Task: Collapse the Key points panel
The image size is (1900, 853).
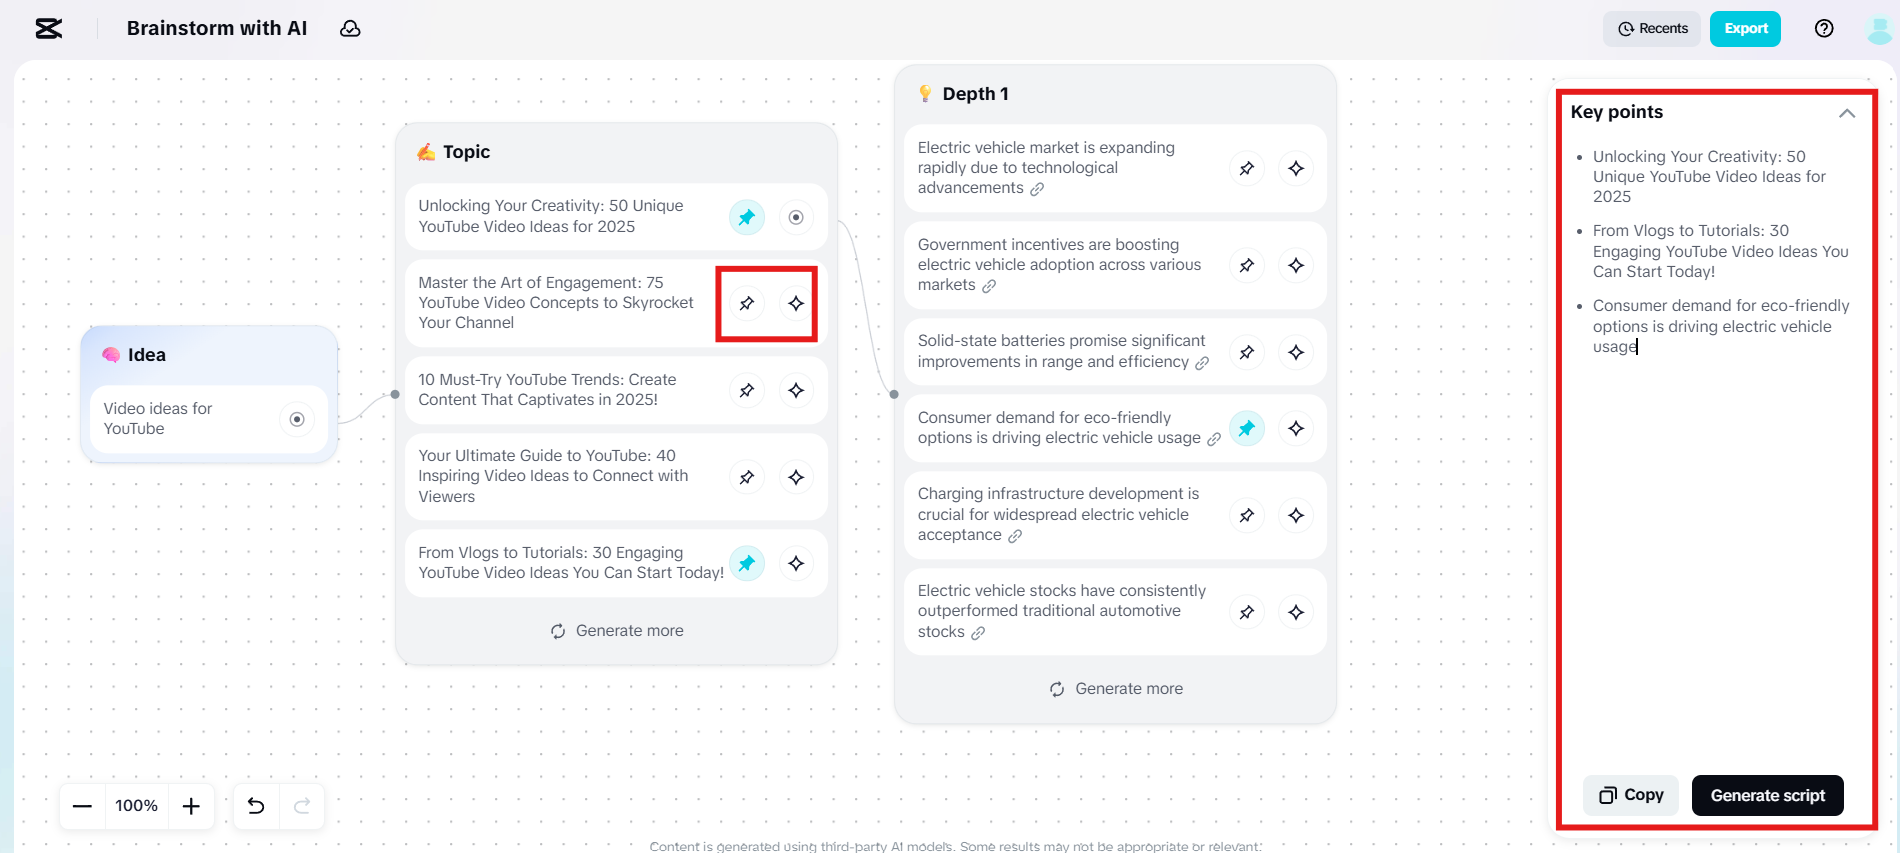Action: click(x=1847, y=113)
